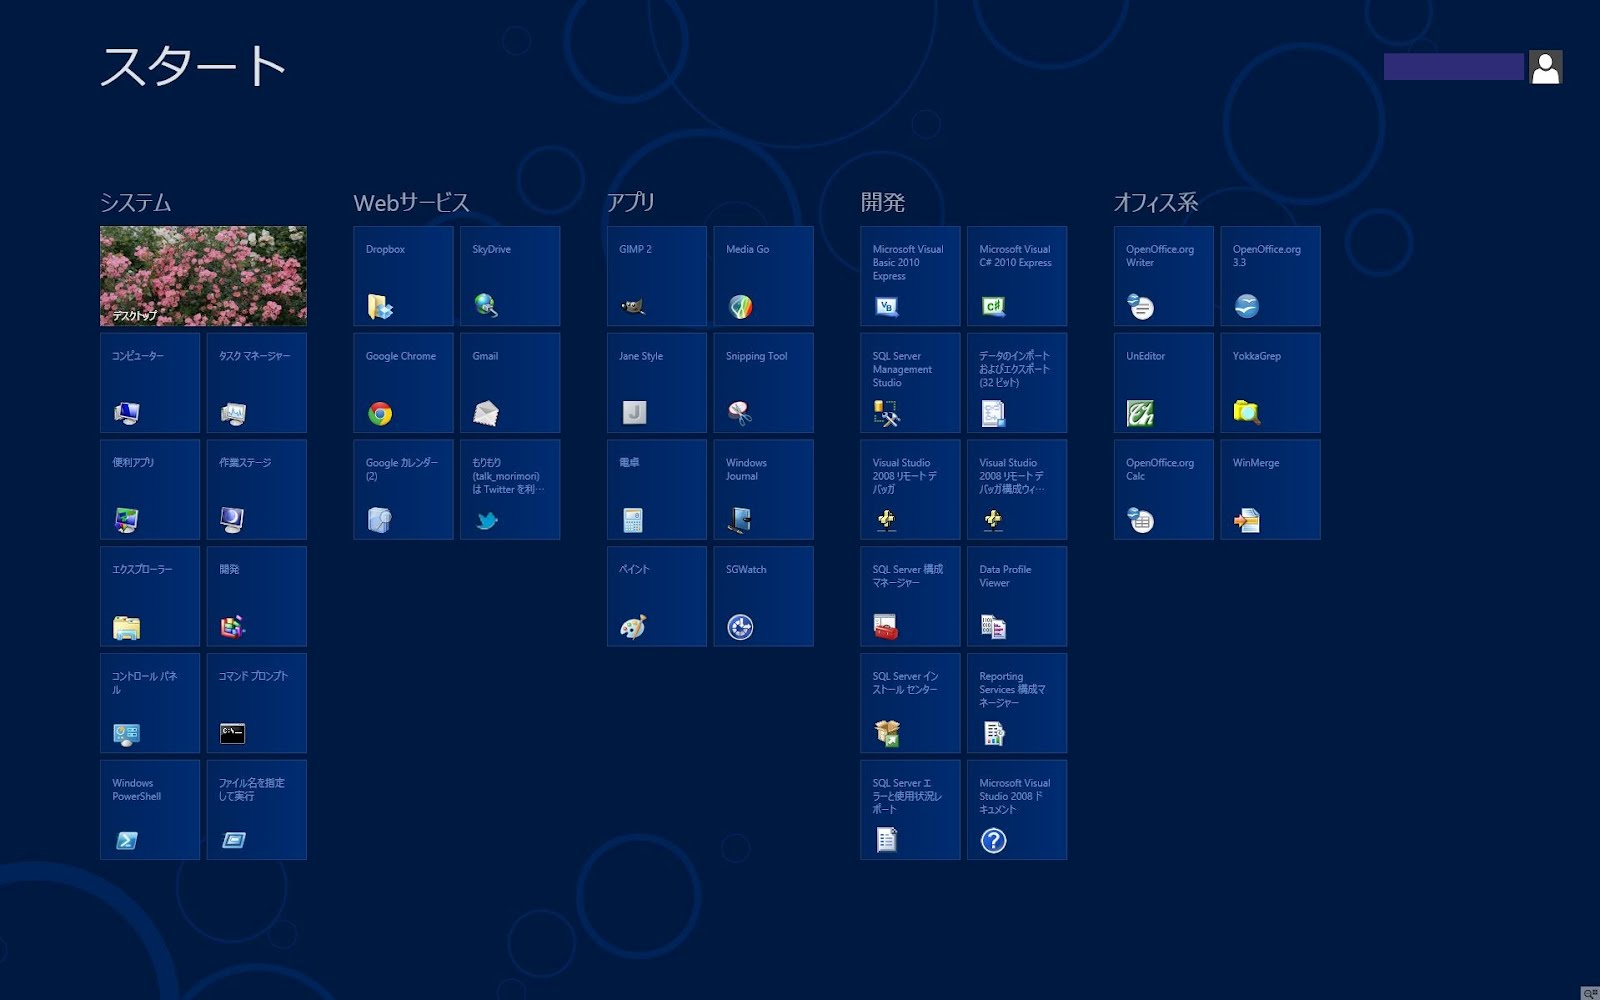This screenshot has height=1000, width=1600.
Task: Open ファイル名を指定して実行 tile
Action: pyautogui.click(x=257, y=810)
